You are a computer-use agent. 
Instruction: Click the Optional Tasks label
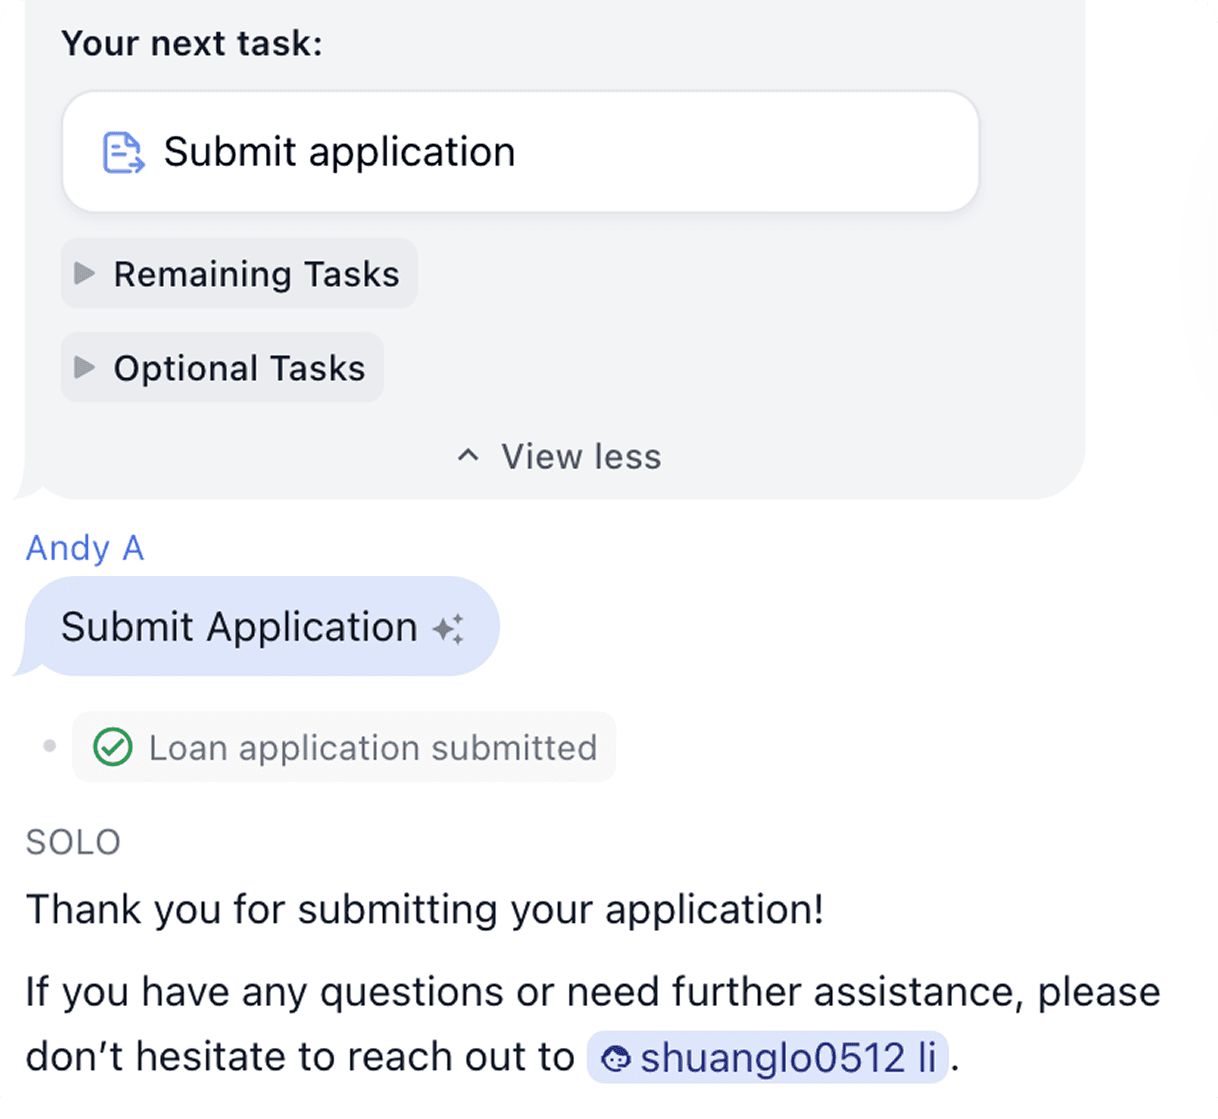(239, 368)
